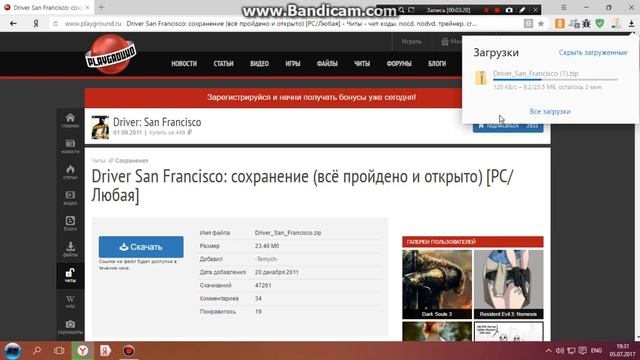Click the zip file icon in downloads popup

coord(481,78)
